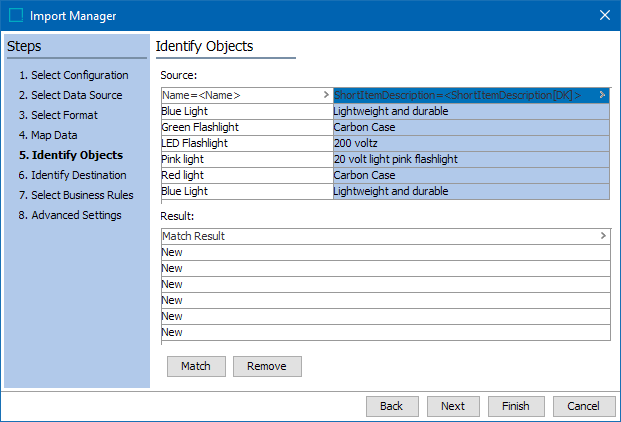Go to step 8 Advanced Settings
This screenshot has width=621, height=422.
pos(70,215)
